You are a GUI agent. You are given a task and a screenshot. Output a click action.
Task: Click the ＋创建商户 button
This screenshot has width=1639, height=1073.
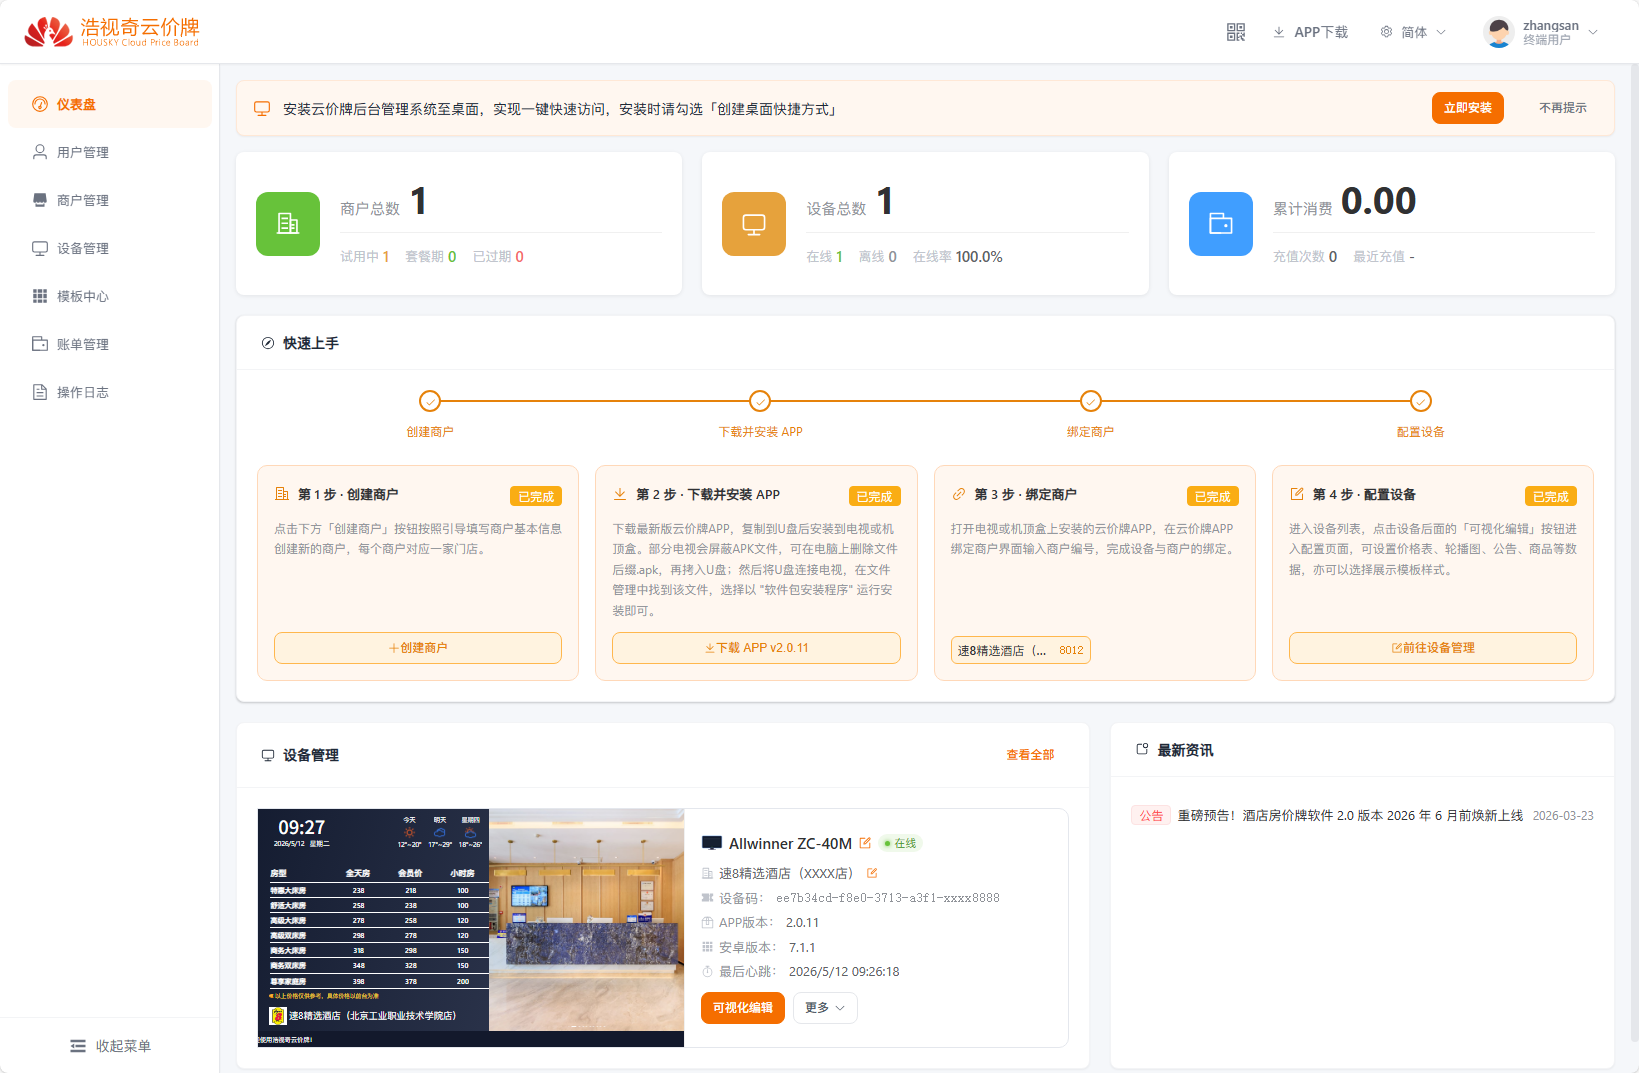418,648
